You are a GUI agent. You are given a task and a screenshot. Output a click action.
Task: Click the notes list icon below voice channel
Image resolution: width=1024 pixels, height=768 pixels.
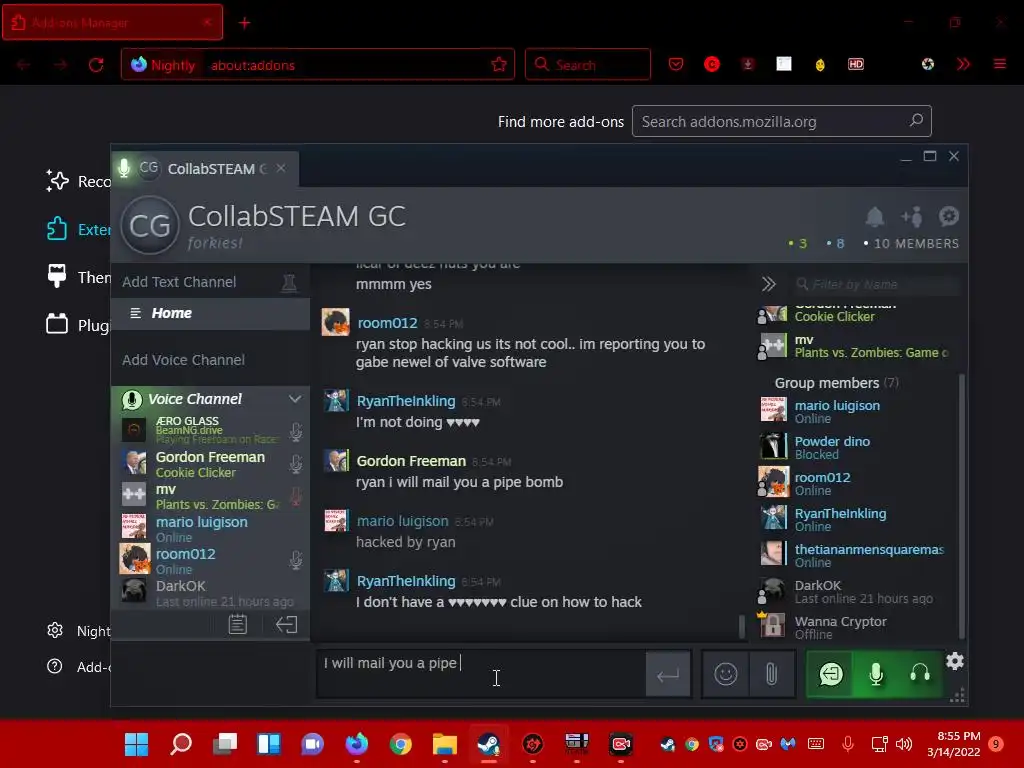click(238, 624)
